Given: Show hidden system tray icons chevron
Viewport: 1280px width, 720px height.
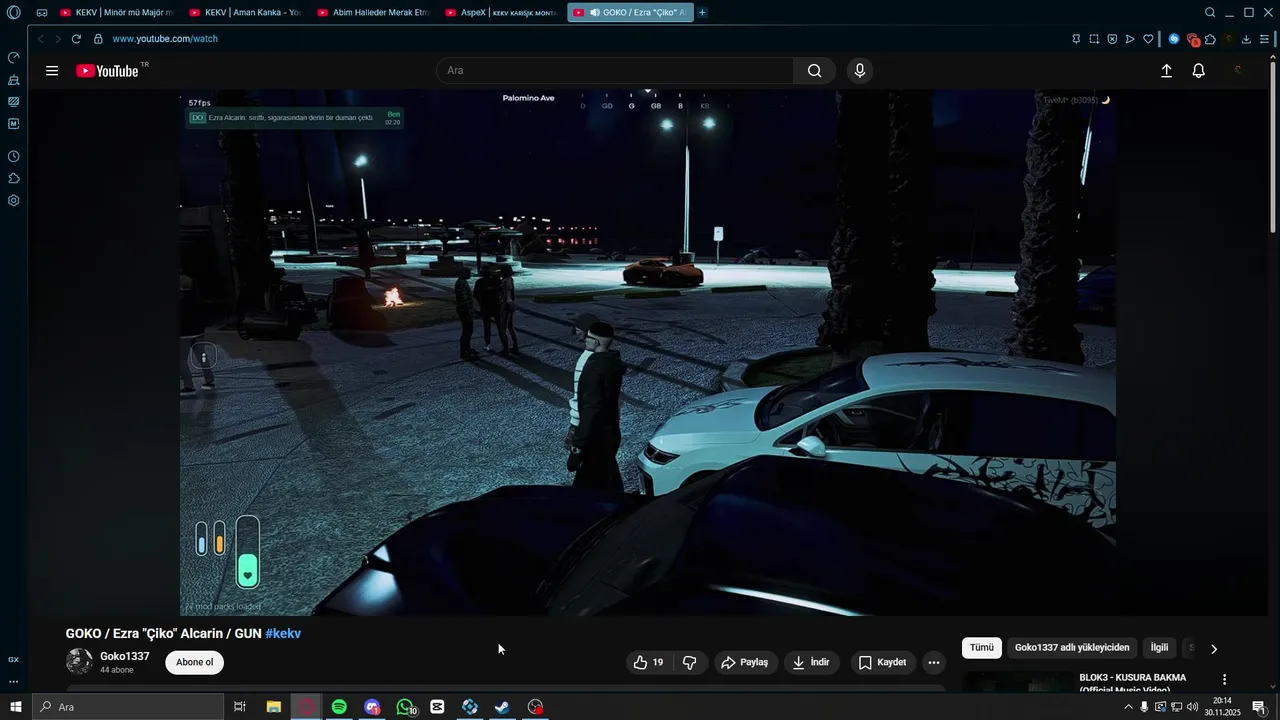Looking at the screenshot, I should tap(1128, 707).
